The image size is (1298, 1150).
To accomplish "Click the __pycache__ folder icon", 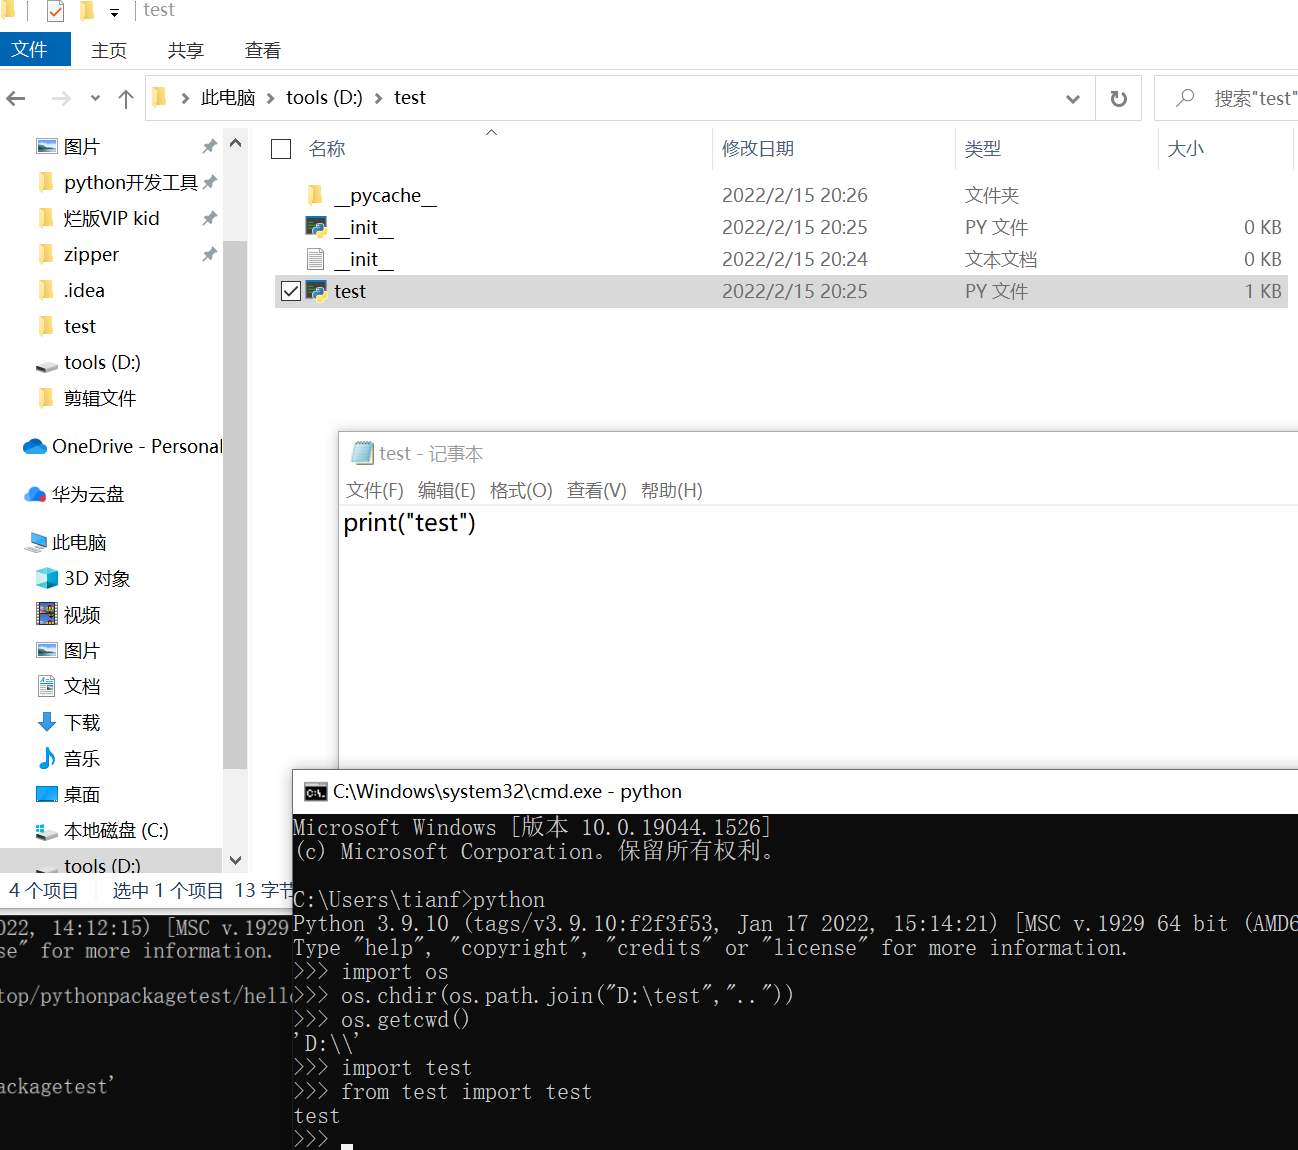I will (315, 195).
